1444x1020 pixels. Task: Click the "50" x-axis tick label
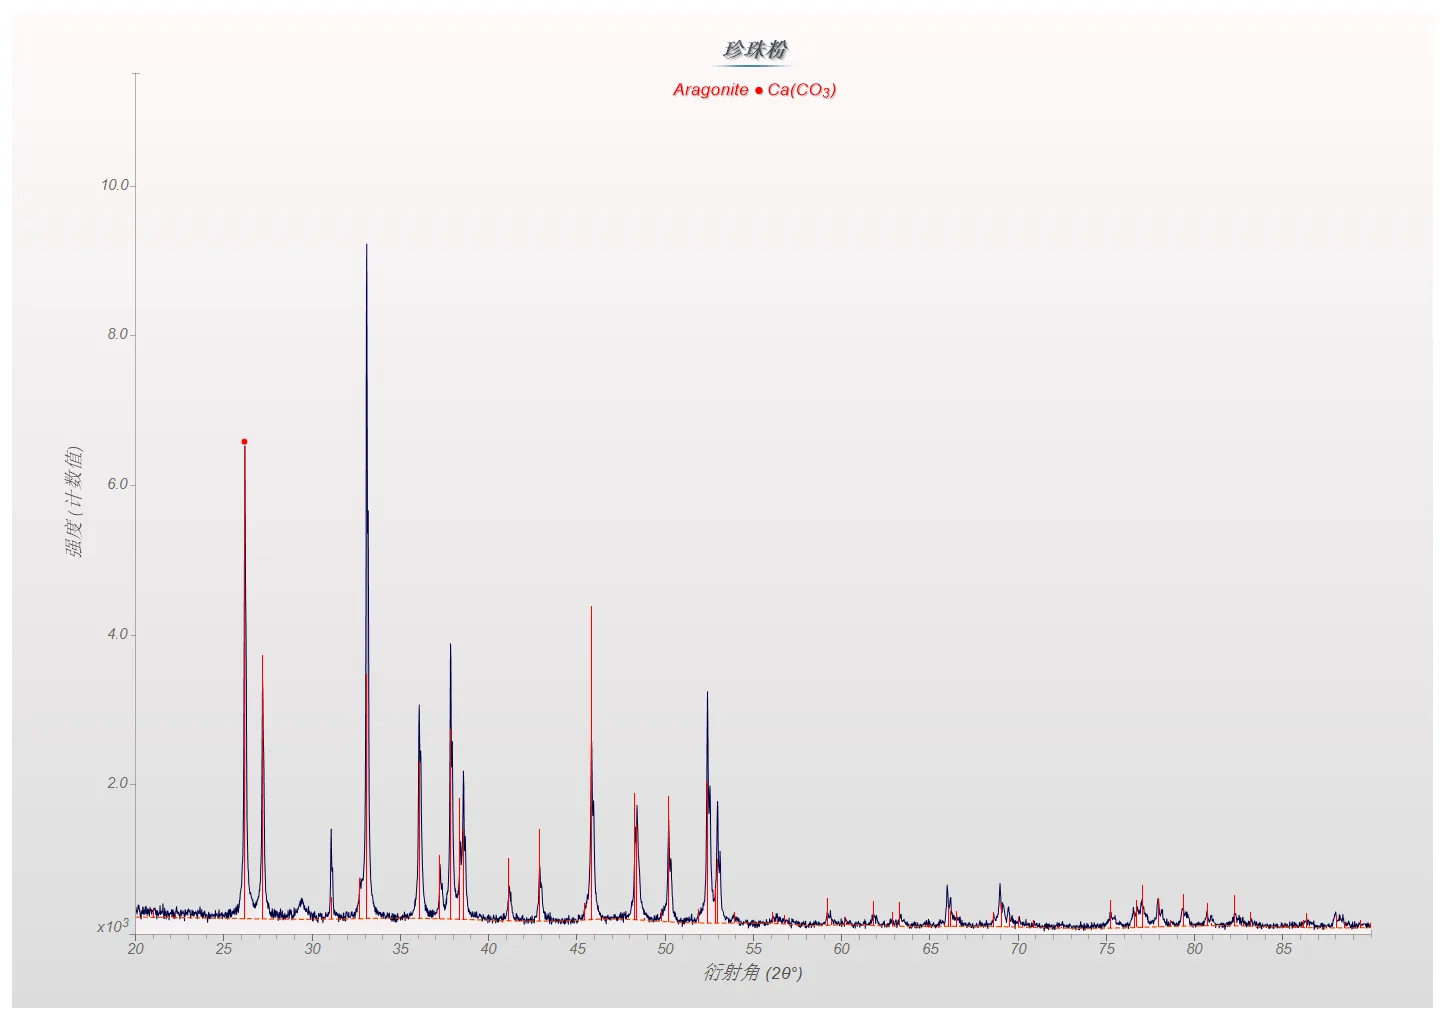point(666,948)
